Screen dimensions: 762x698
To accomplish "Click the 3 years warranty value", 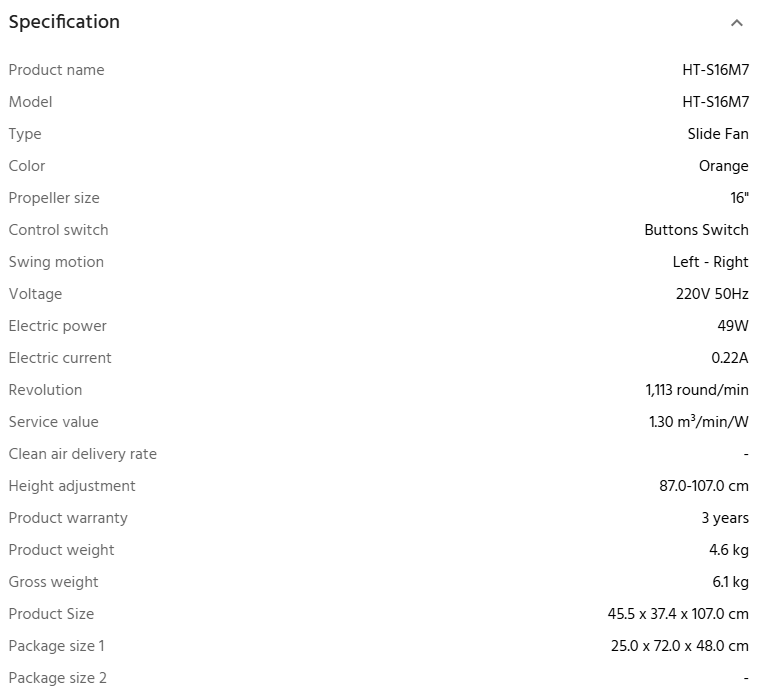I will point(725,518).
